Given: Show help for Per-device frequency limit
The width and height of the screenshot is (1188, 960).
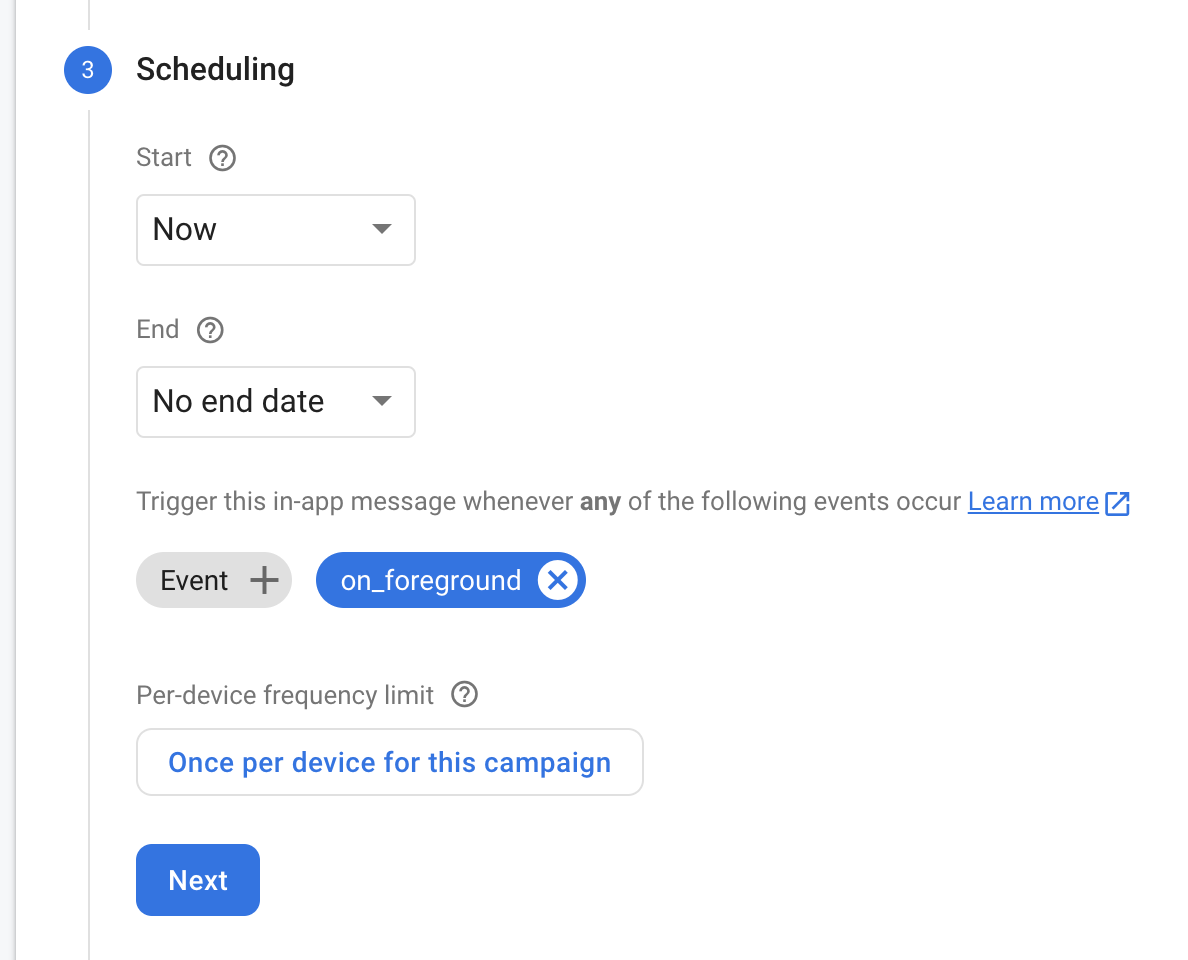Looking at the screenshot, I should point(464,694).
